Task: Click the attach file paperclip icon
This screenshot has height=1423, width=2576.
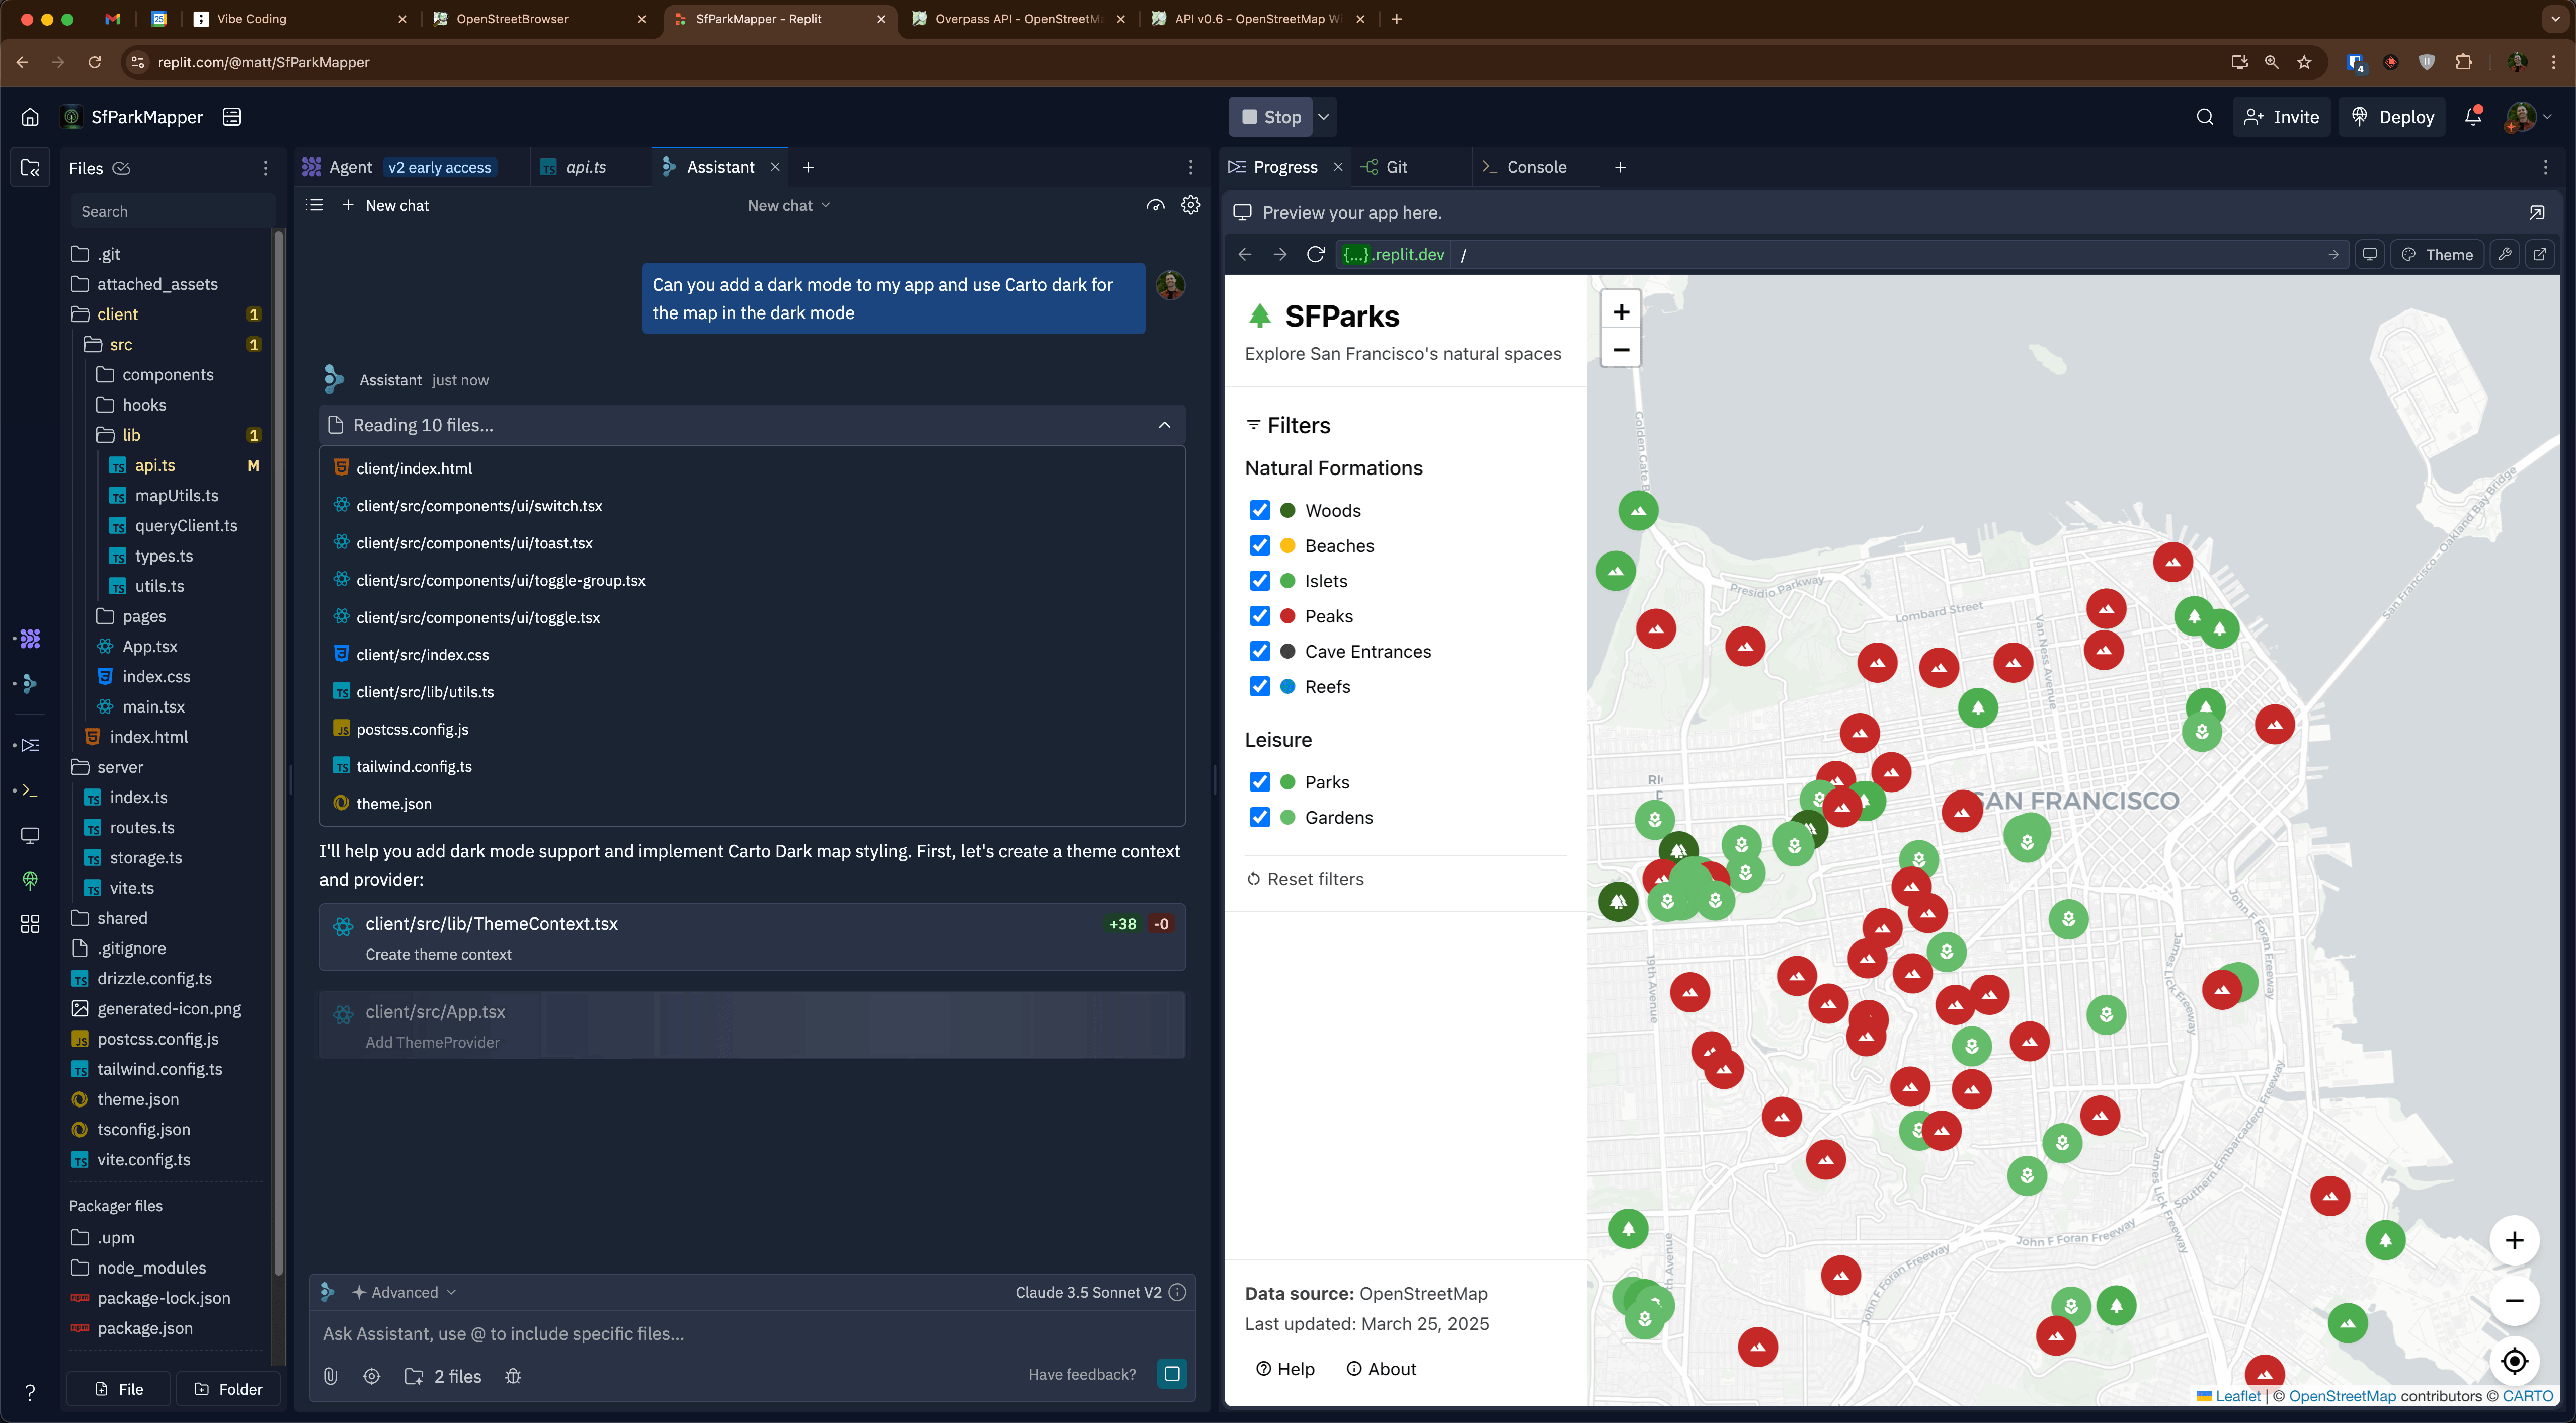Action: click(x=330, y=1376)
